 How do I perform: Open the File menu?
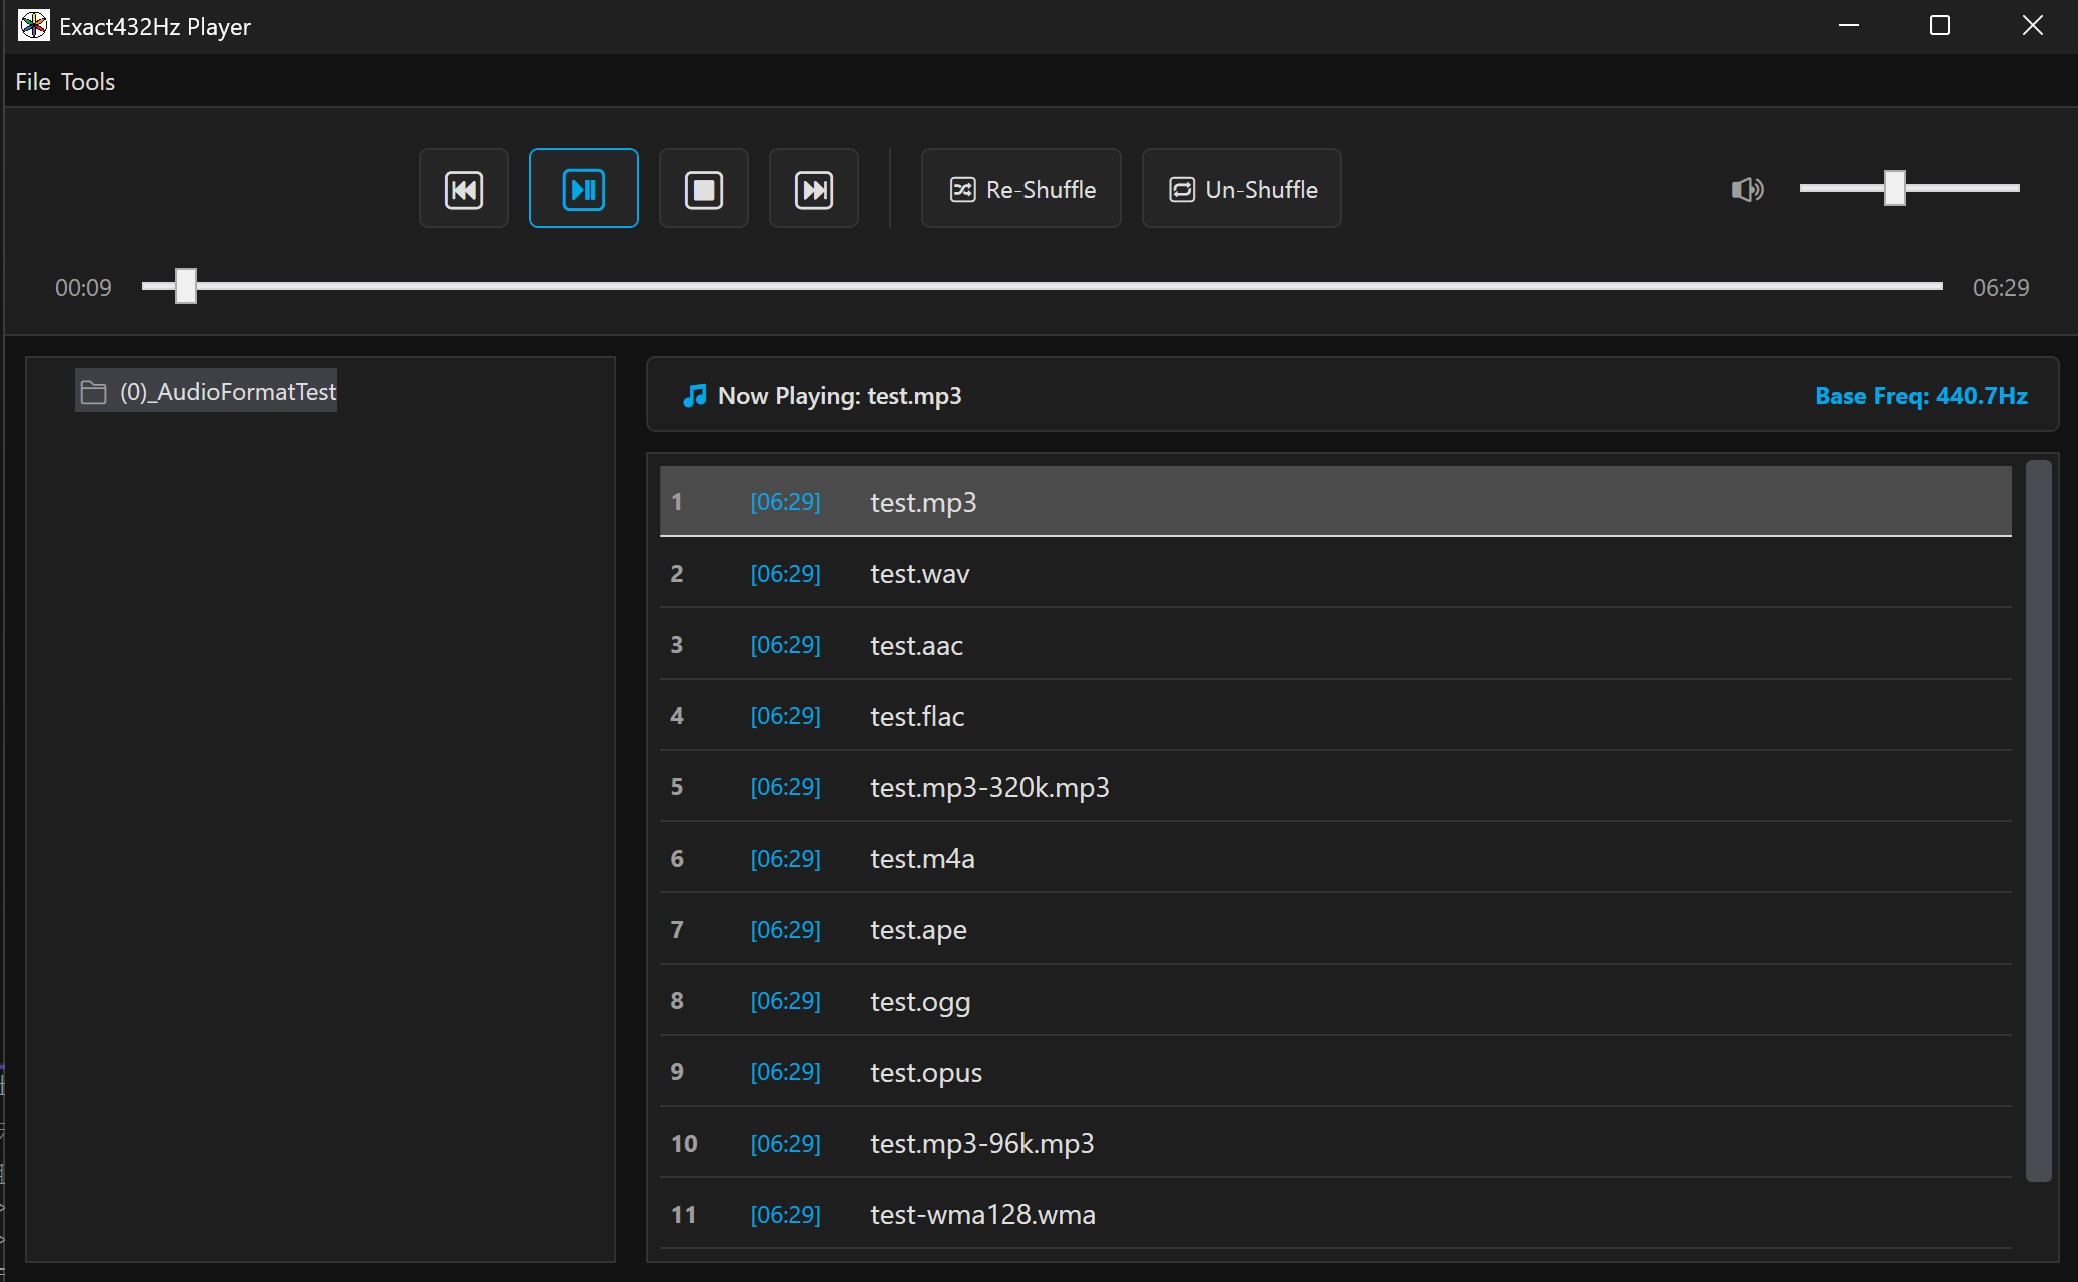pyautogui.click(x=33, y=82)
